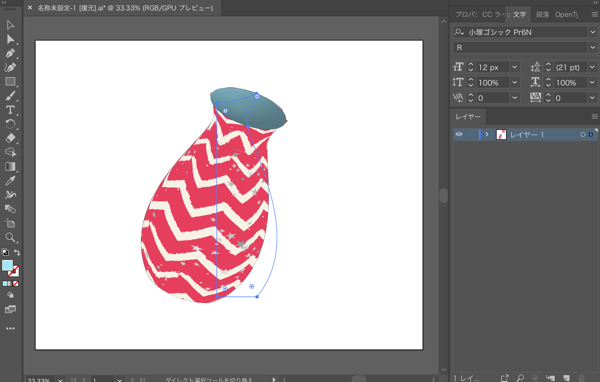Click the Locate Object magnifier icon in Layers
This screenshot has height=382, width=600.
[x=520, y=378]
